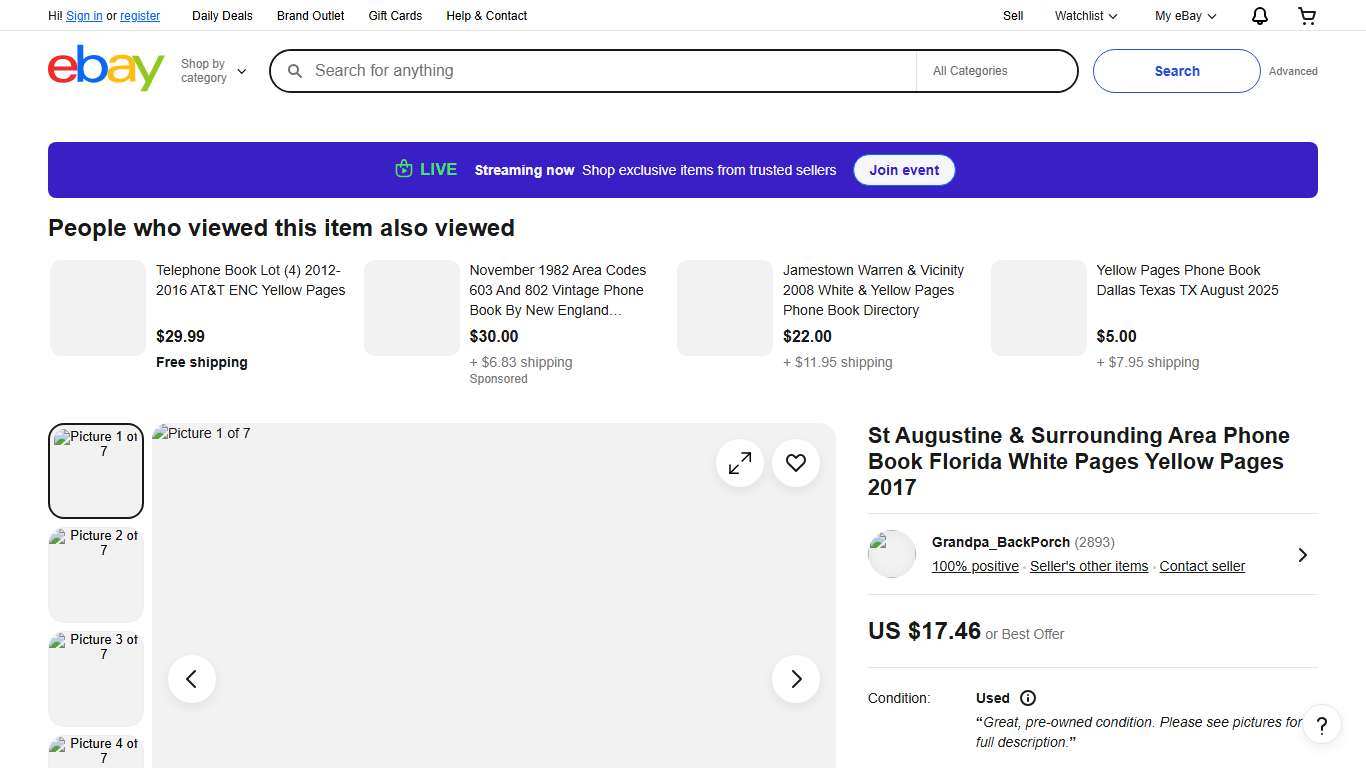This screenshot has width=1366, height=768.
Task: Expand the My eBay menu
Action: pos(1185,16)
